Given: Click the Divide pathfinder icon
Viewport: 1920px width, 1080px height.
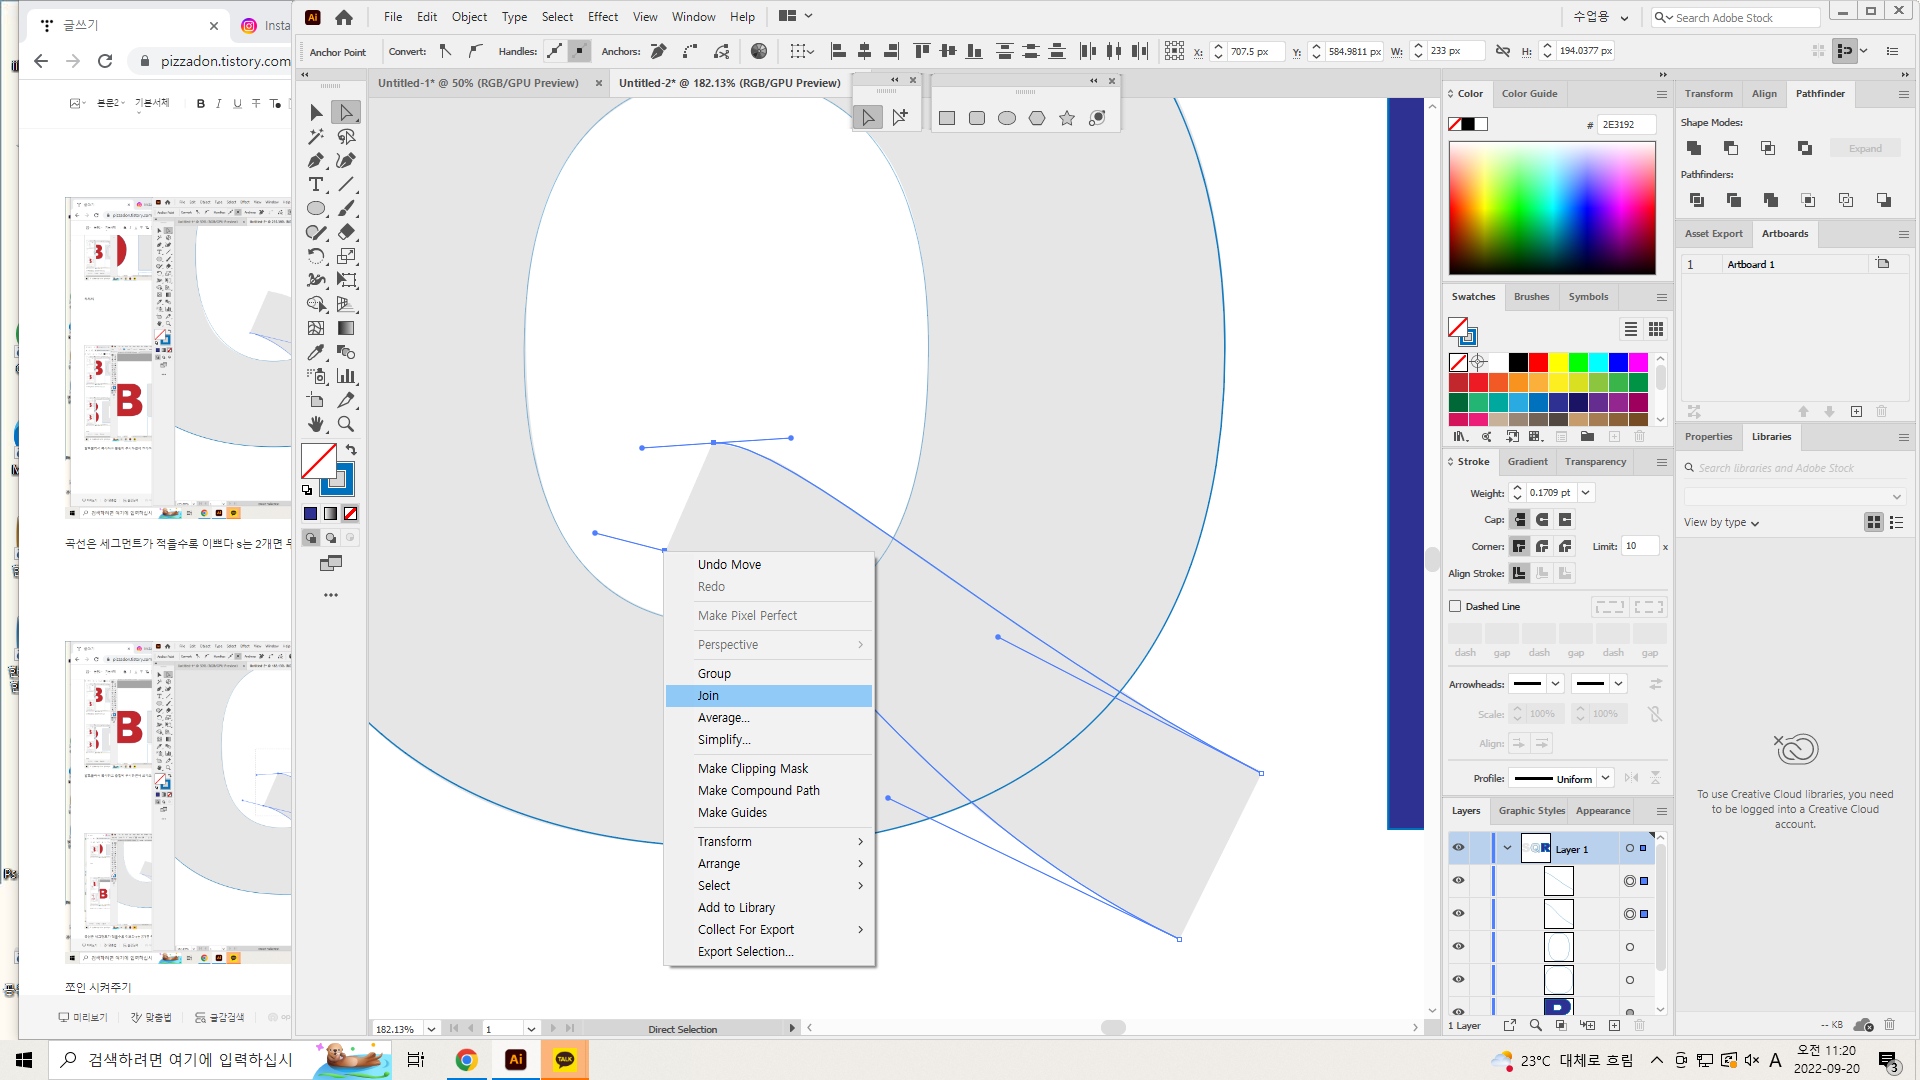Looking at the screenshot, I should pos(1697,200).
